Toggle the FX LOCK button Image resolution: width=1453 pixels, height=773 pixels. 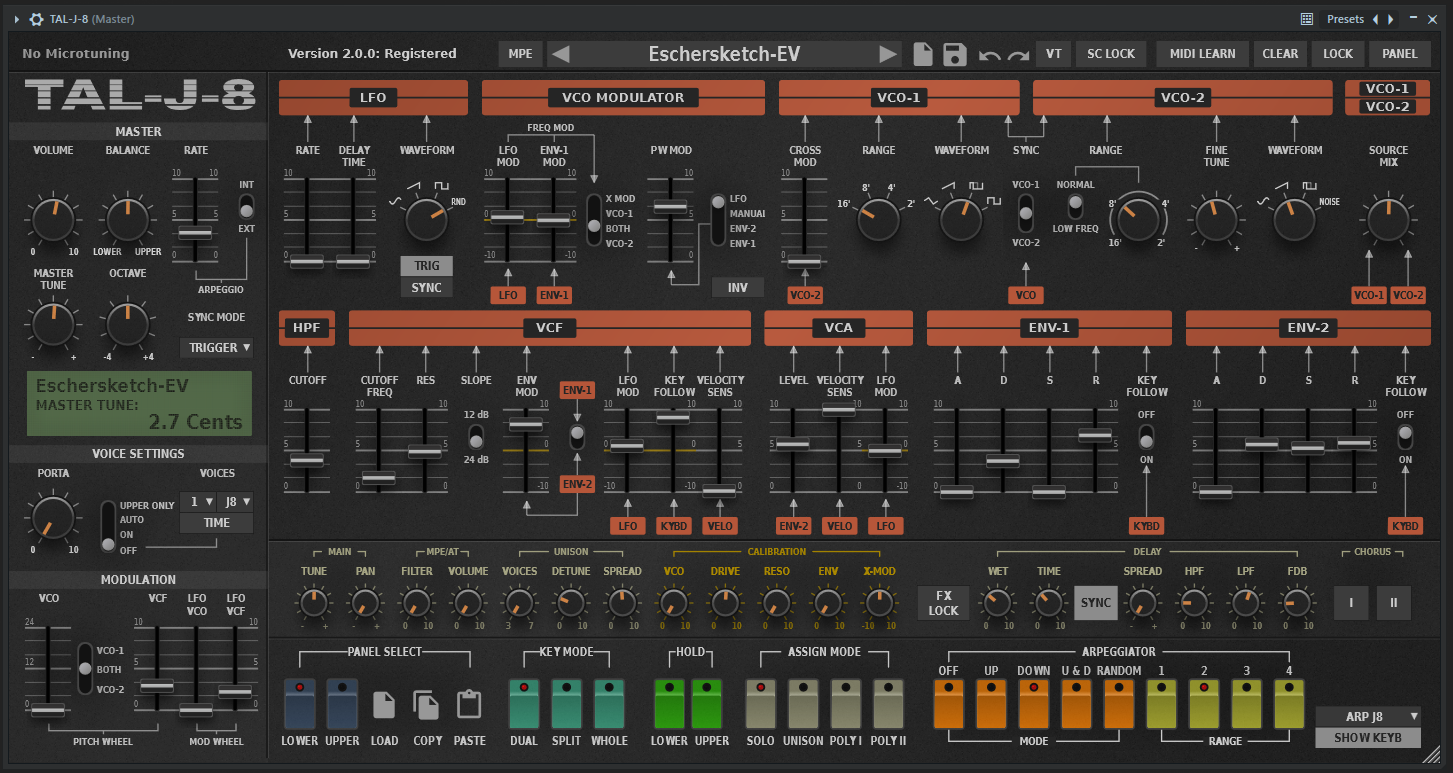click(x=943, y=603)
